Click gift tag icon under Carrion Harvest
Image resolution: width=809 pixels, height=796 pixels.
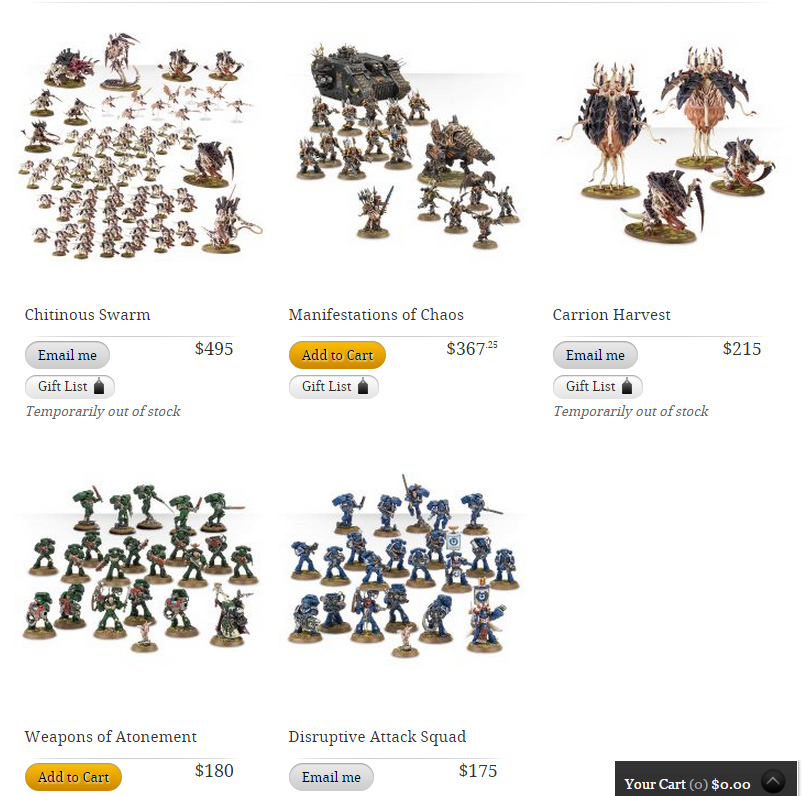627,386
